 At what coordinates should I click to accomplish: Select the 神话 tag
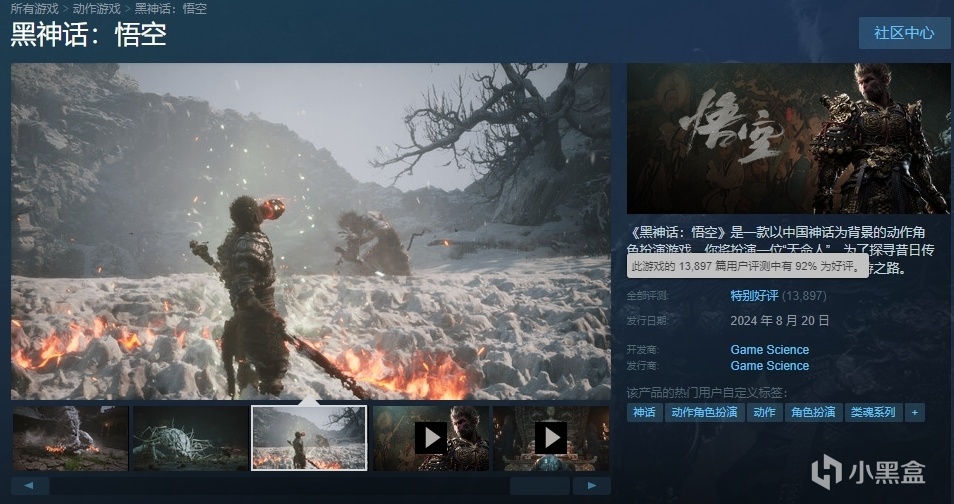[x=644, y=412]
